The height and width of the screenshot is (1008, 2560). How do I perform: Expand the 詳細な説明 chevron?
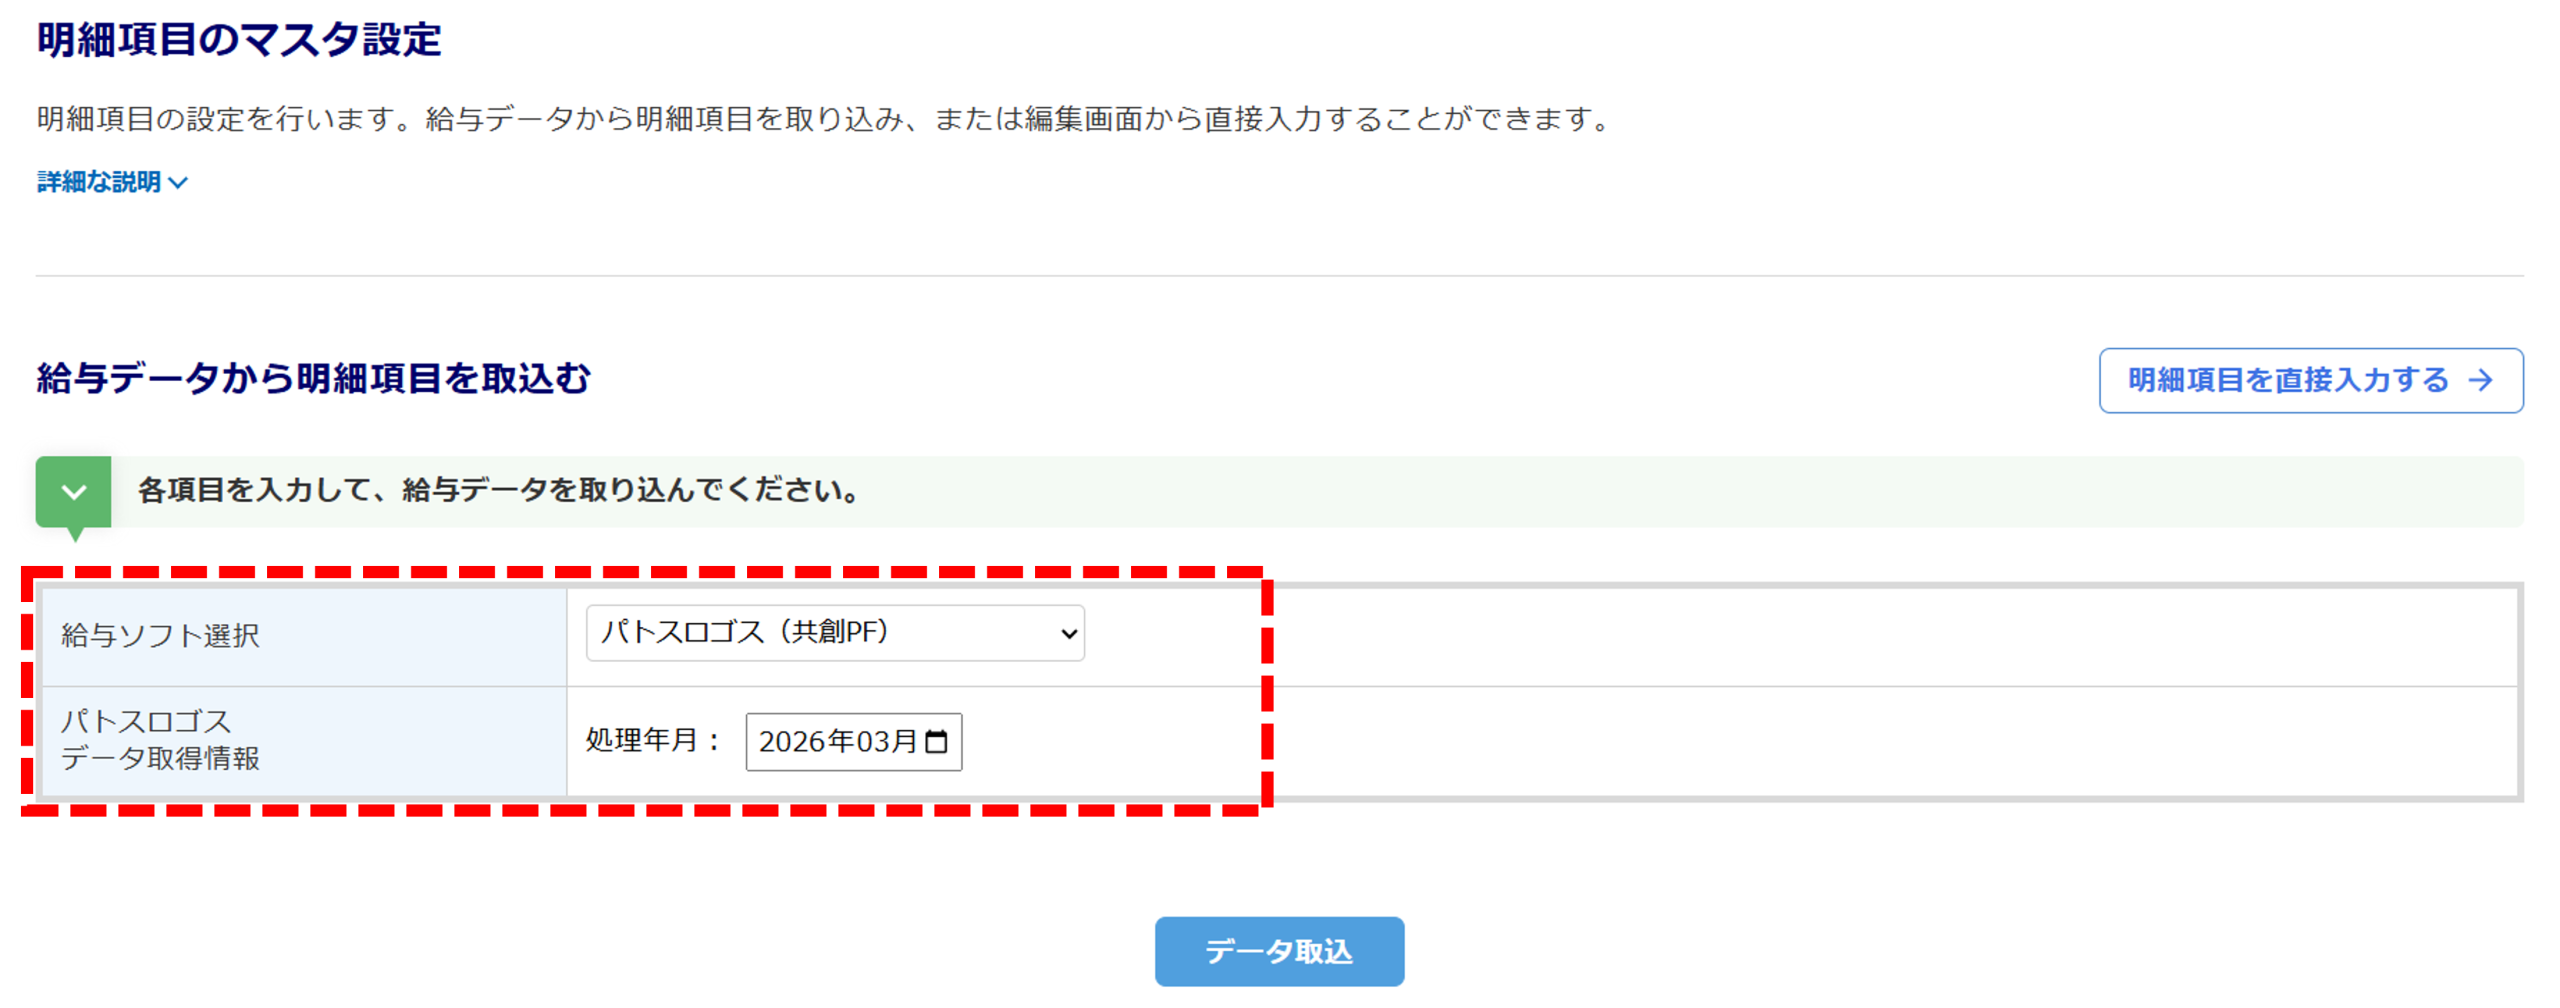[178, 183]
